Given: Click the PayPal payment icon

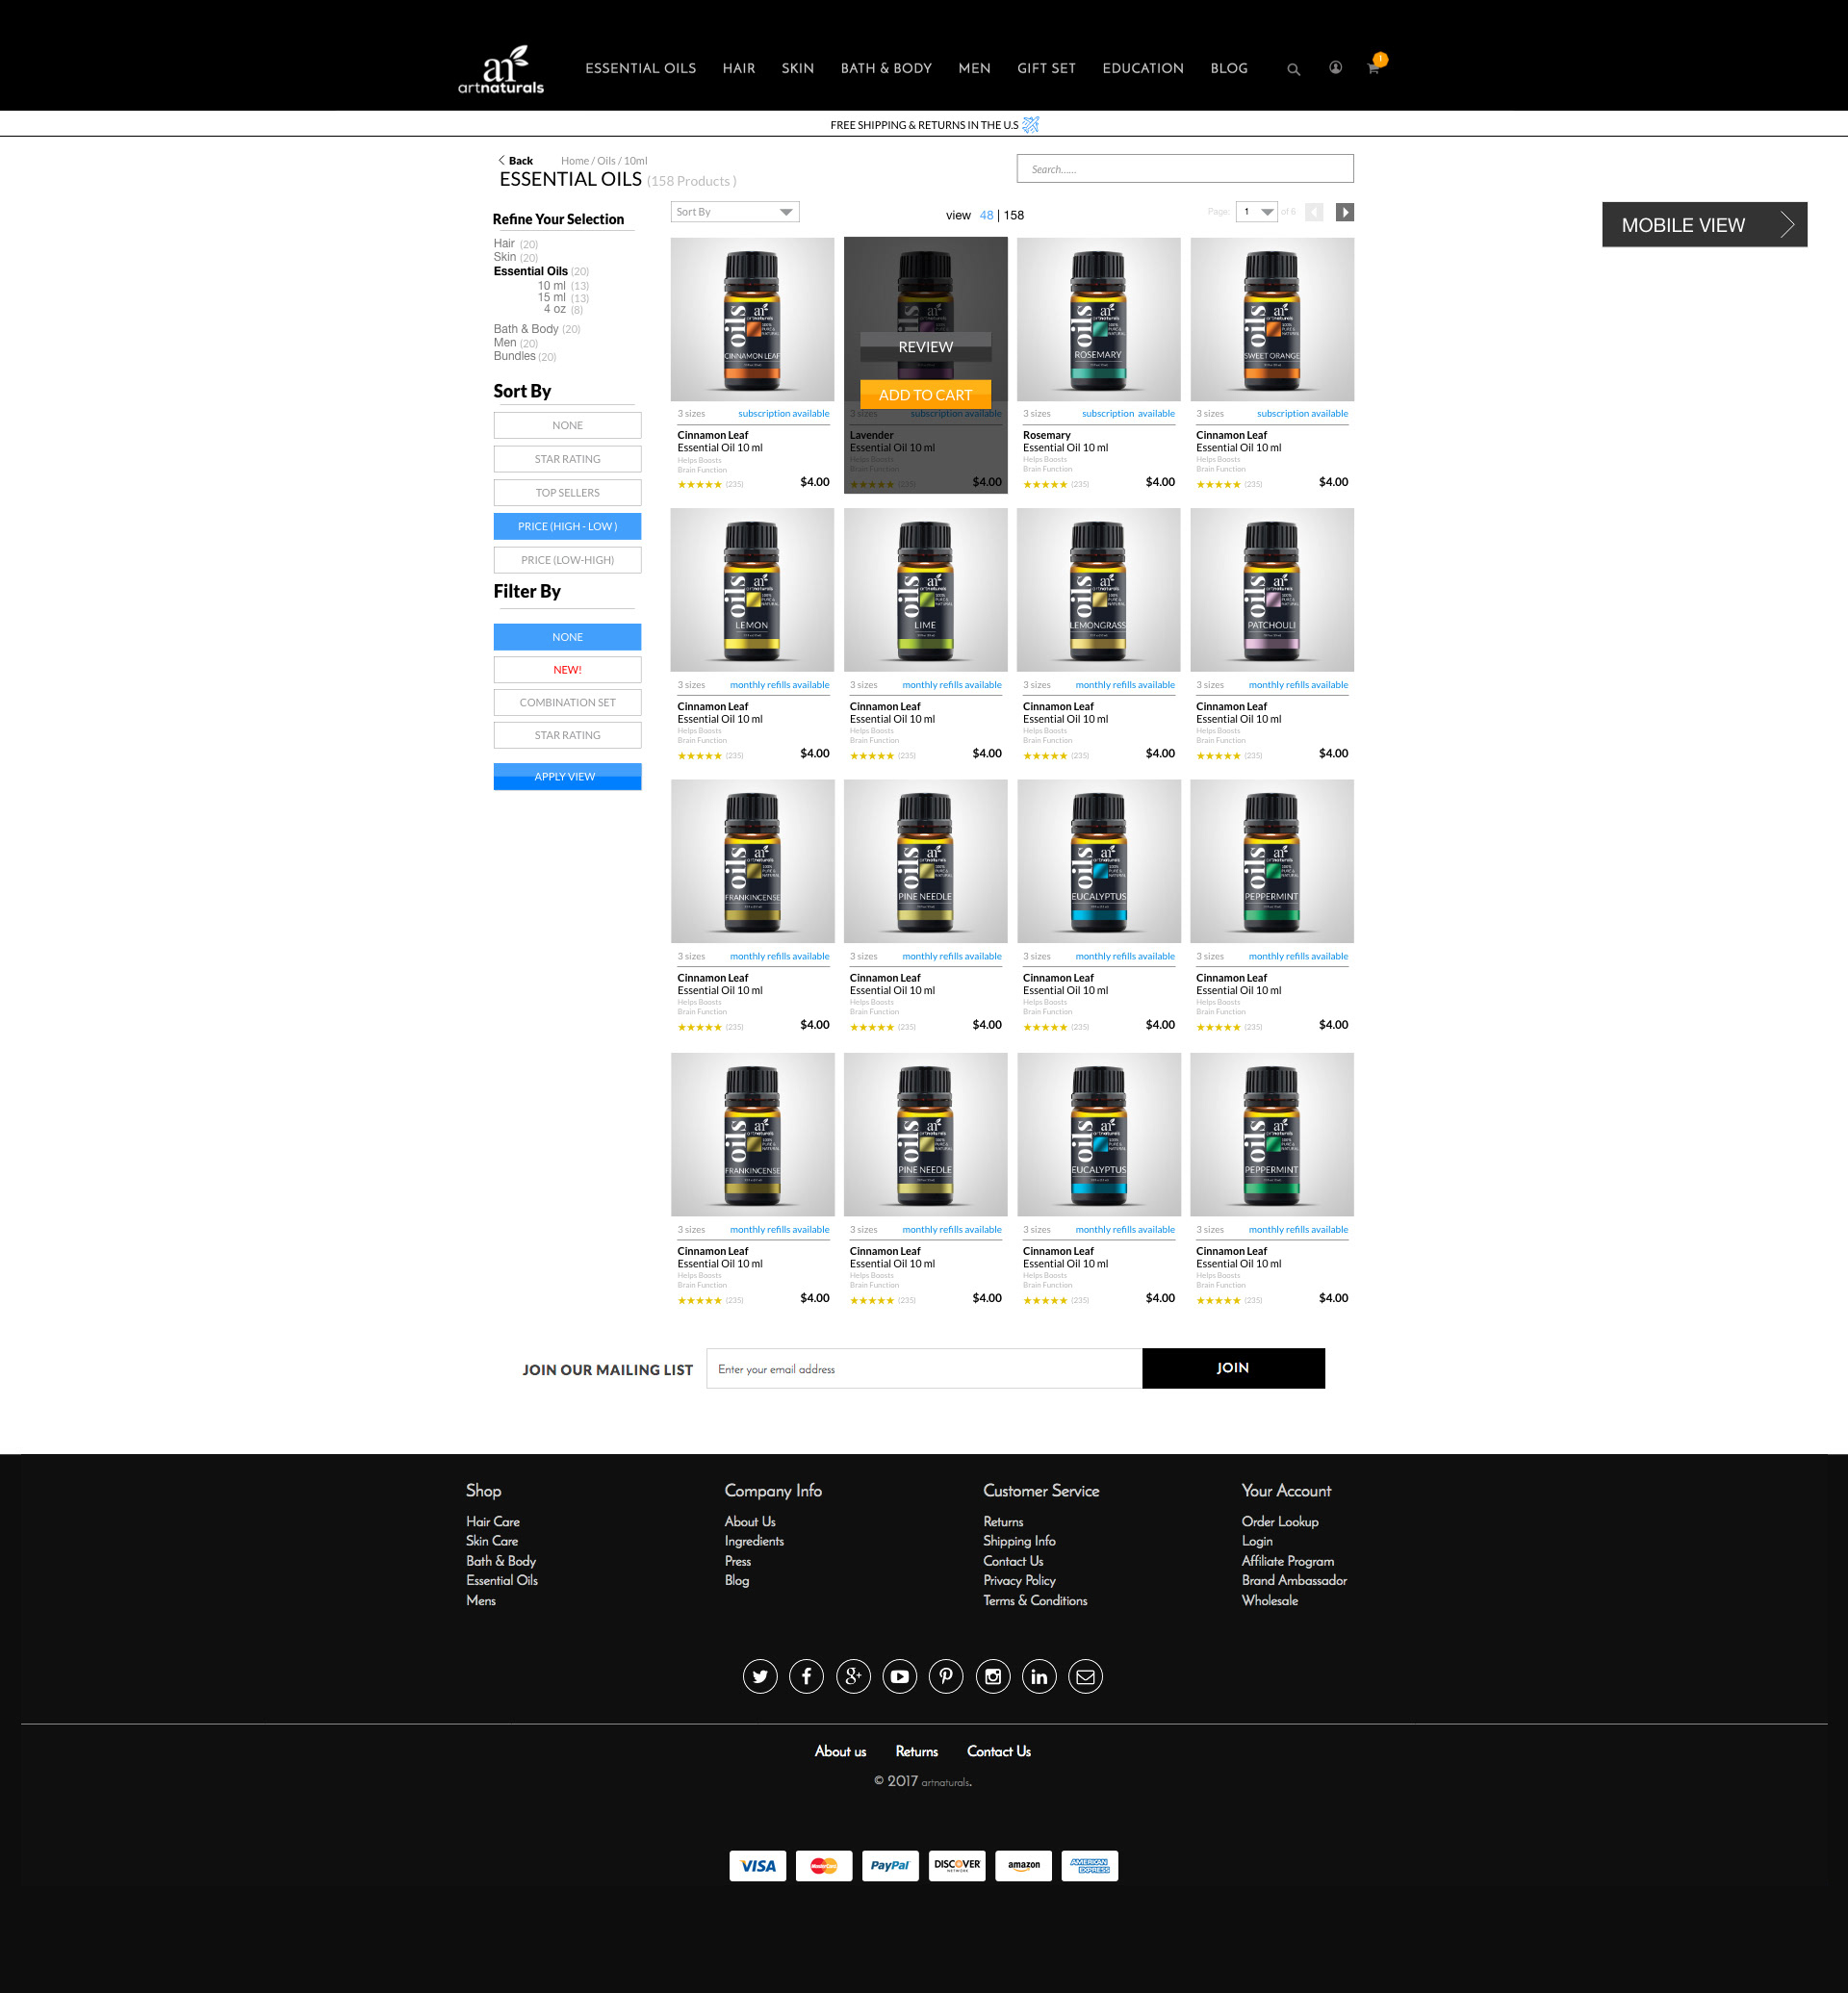Looking at the screenshot, I should (x=890, y=1865).
